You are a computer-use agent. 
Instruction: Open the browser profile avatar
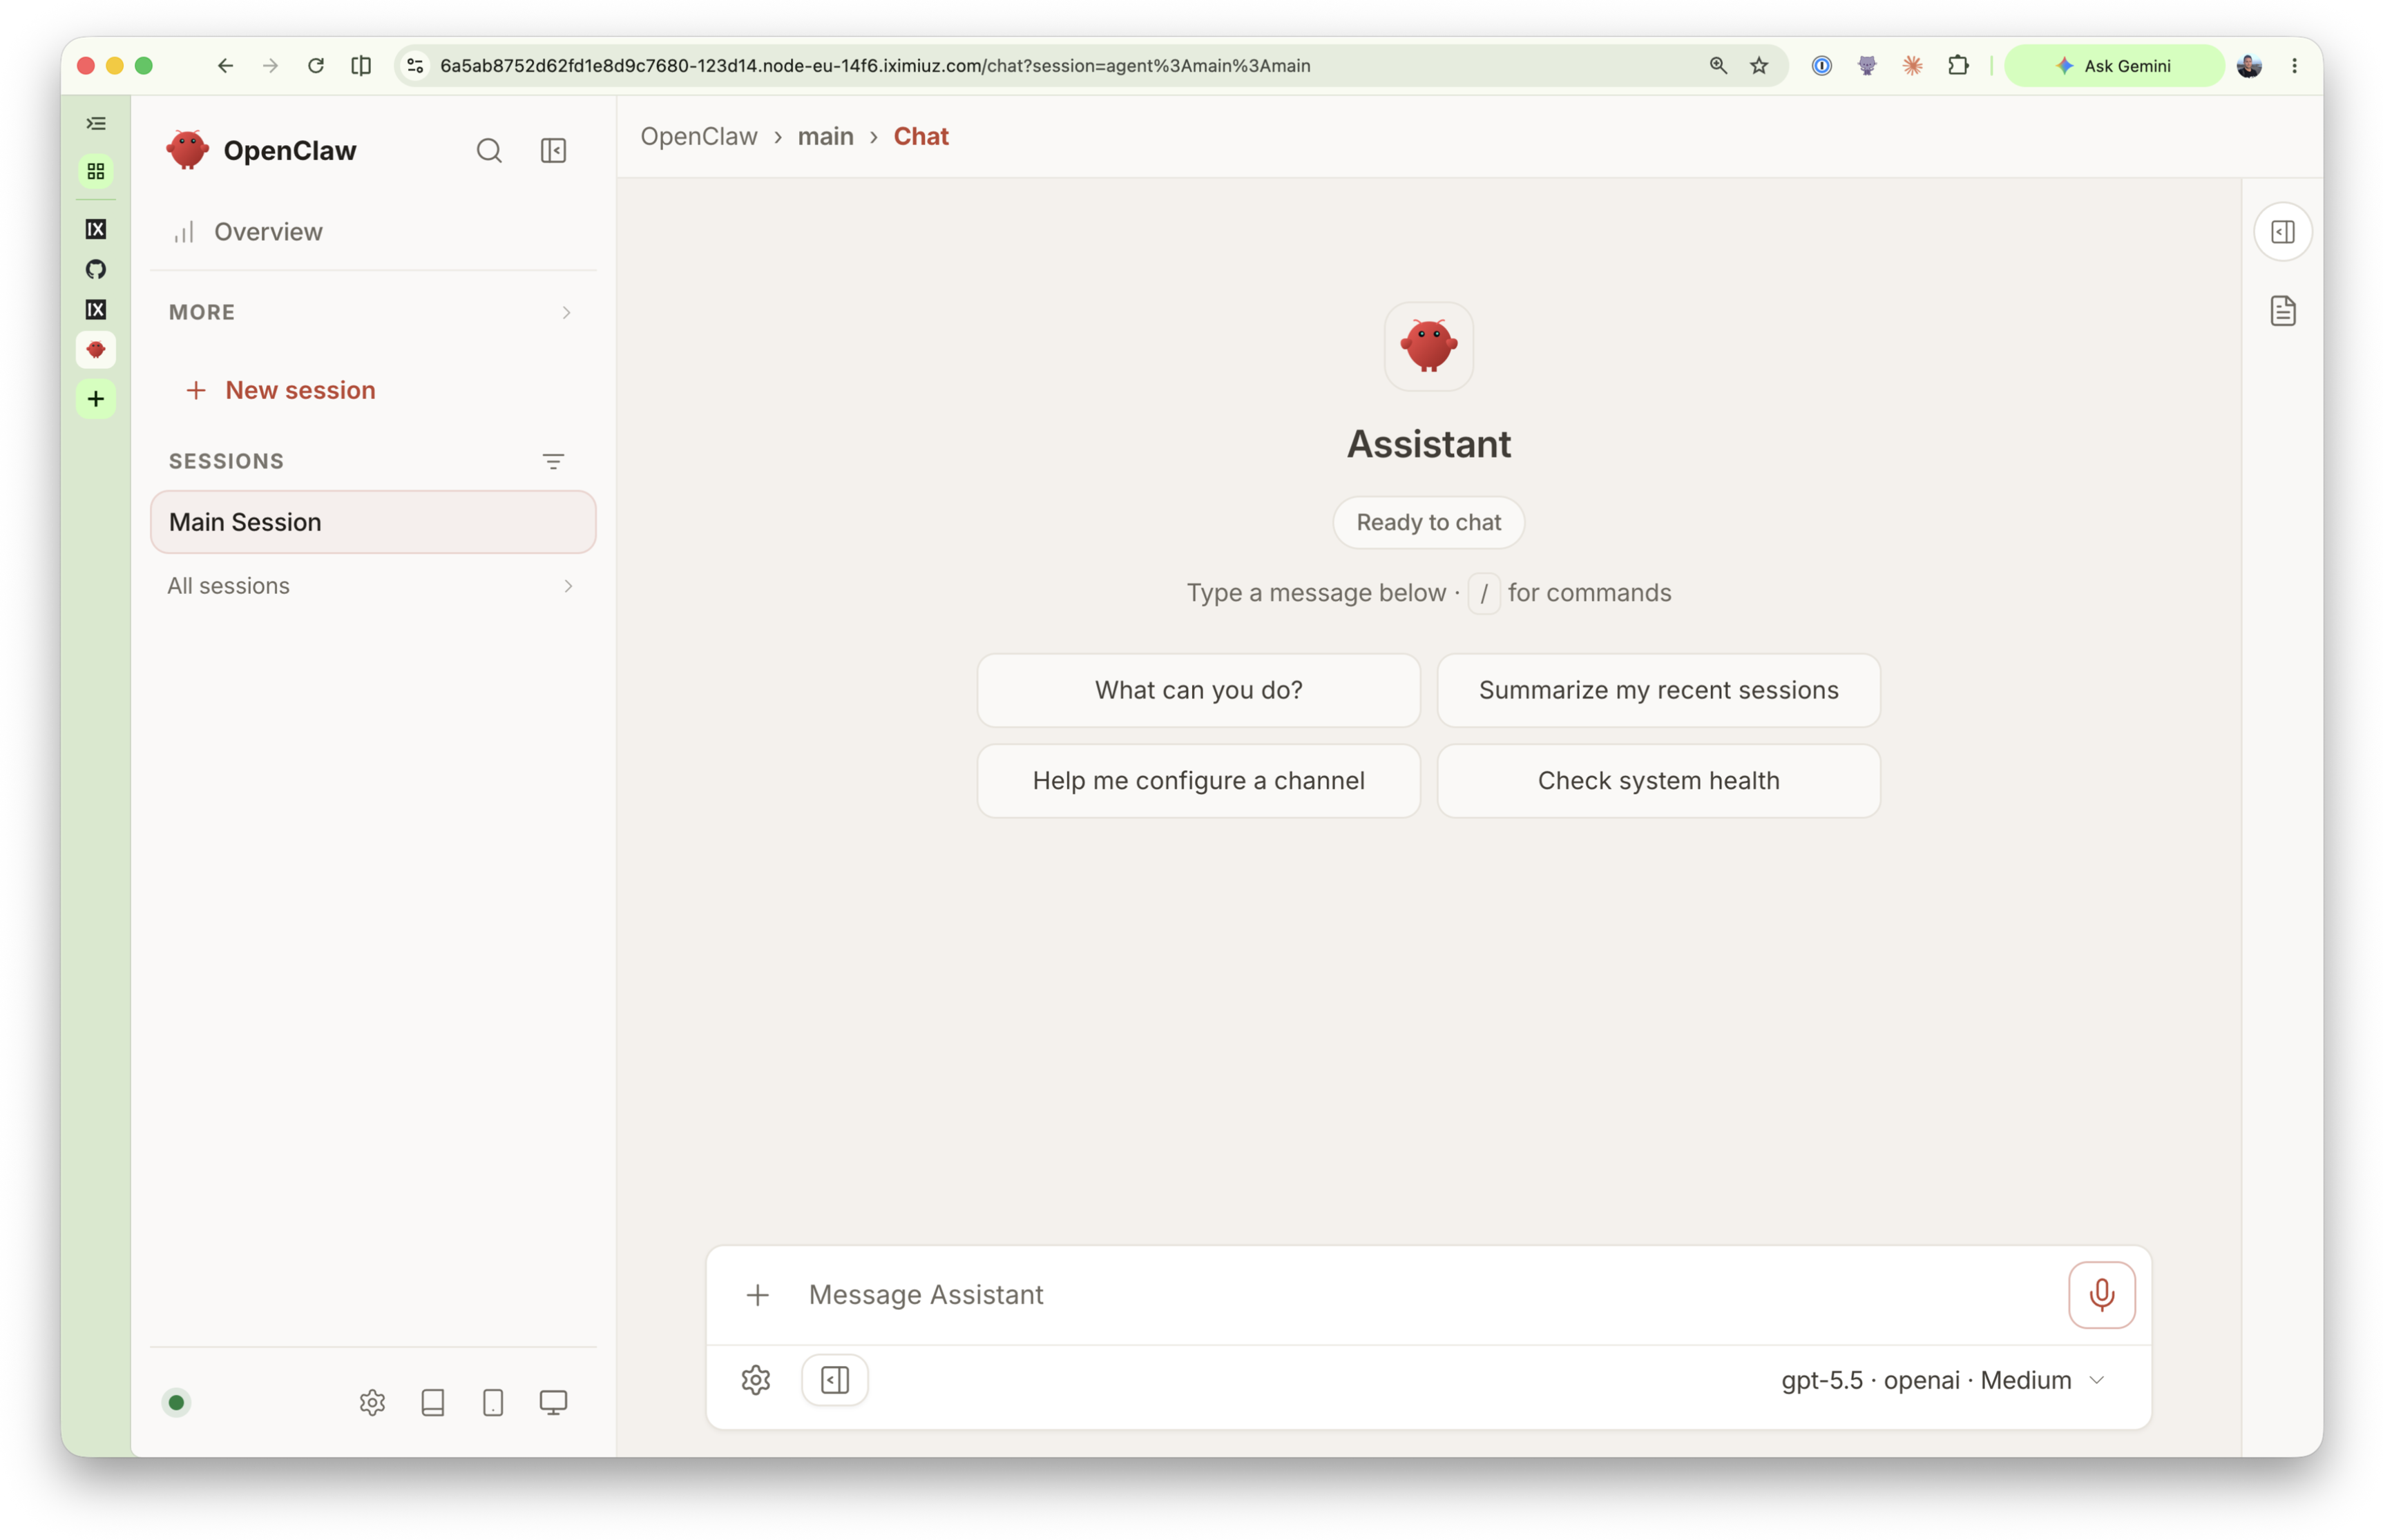[2249, 66]
